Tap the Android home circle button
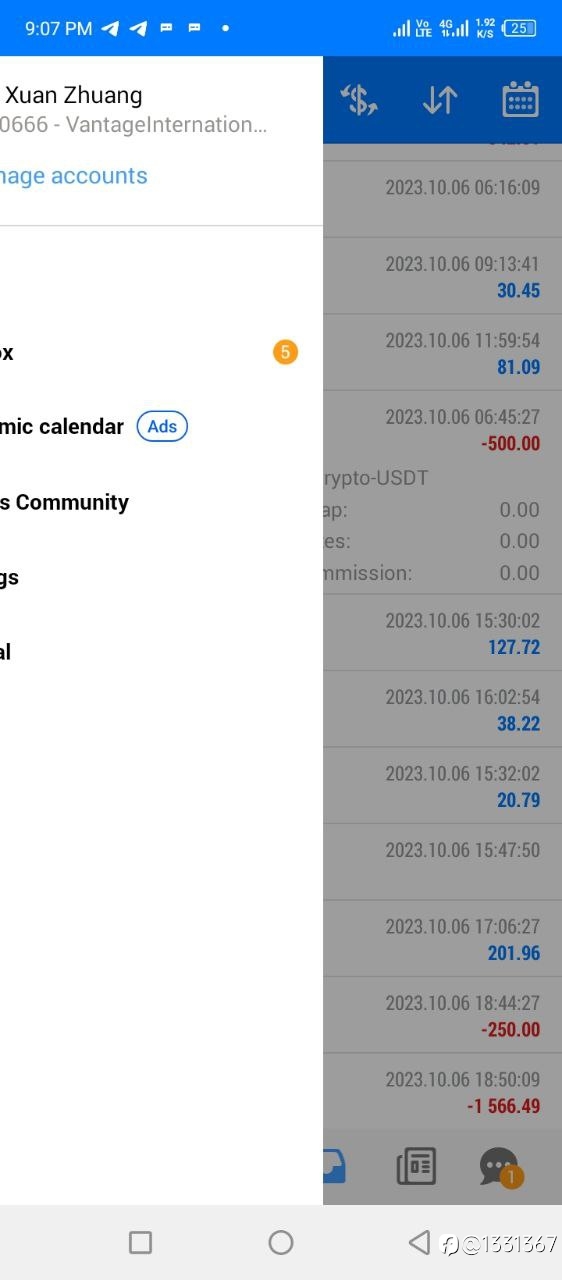The width and height of the screenshot is (562, 1280). click(281, 1242)
